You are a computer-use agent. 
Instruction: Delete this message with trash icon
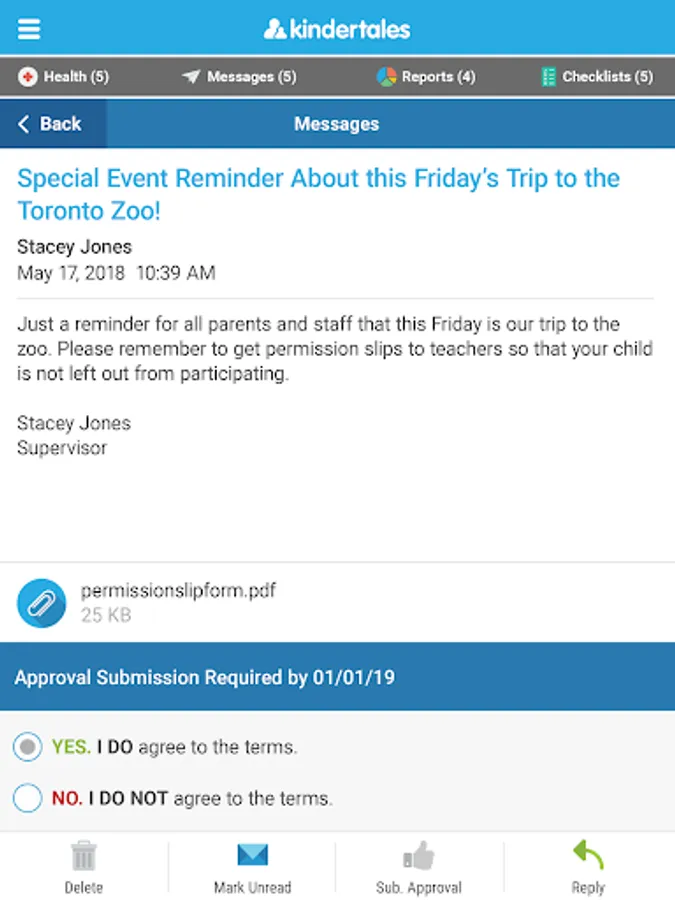[84, 866]
